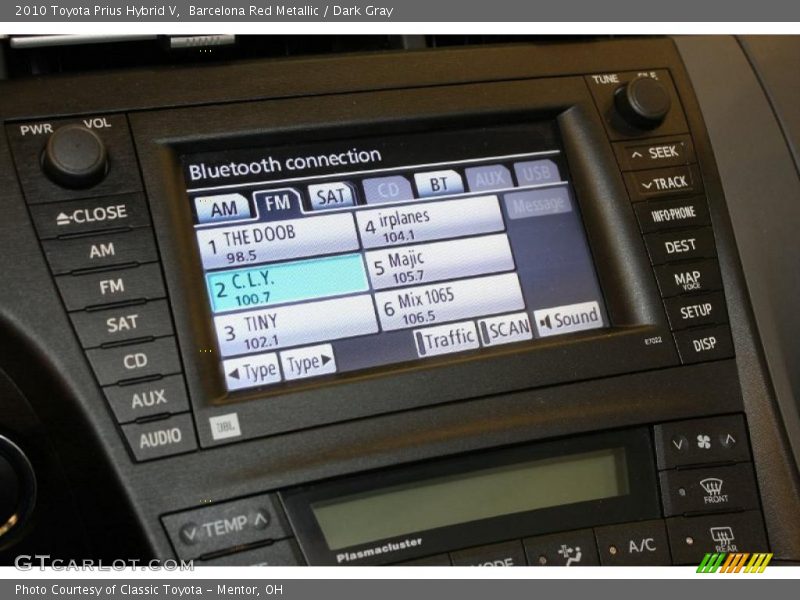Raise the temperature with TEMP up arrow
The image size is (800, 600).
[x=261, y=519]
